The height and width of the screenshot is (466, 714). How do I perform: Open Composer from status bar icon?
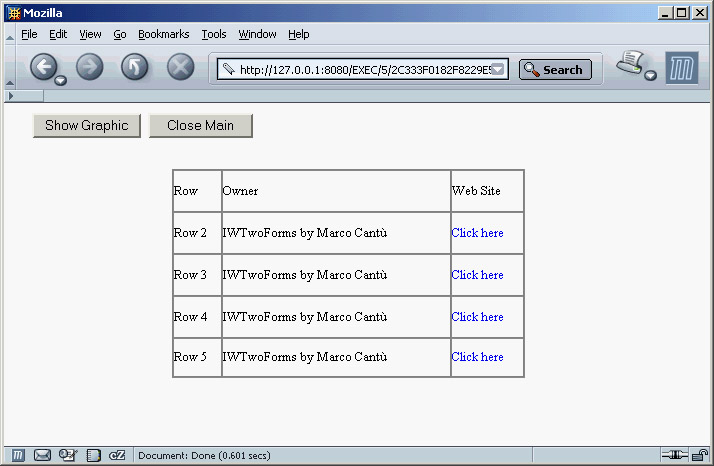coord(68,455)
